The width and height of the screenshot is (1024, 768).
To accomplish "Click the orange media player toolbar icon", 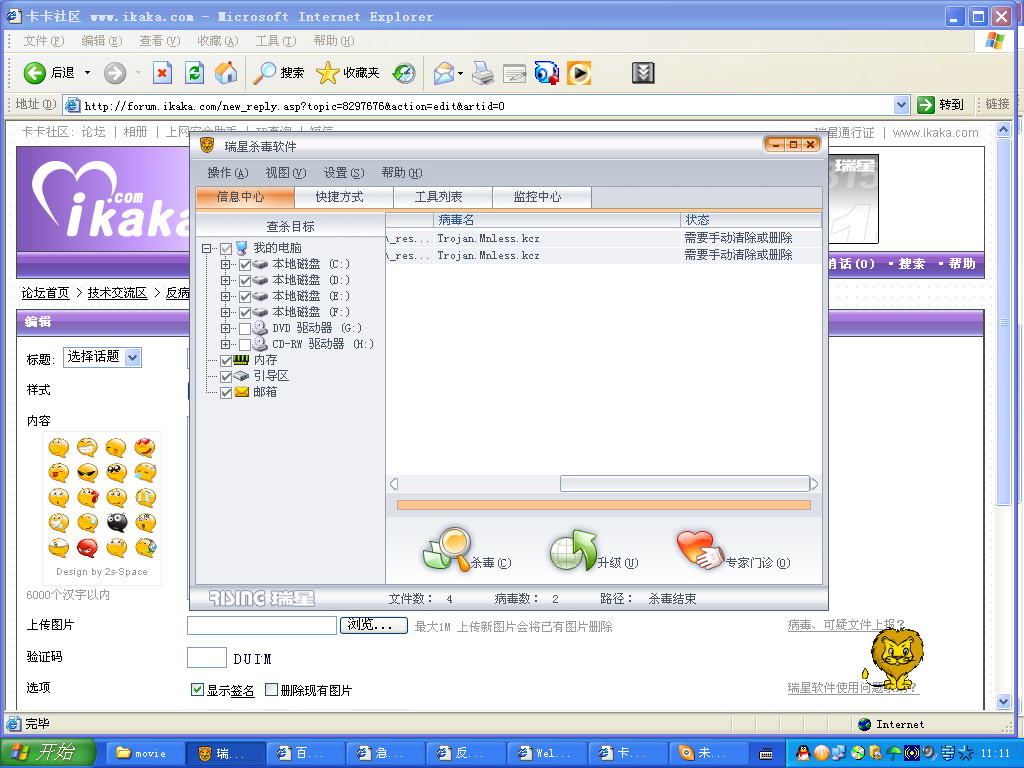I will (x=579, y=72).
